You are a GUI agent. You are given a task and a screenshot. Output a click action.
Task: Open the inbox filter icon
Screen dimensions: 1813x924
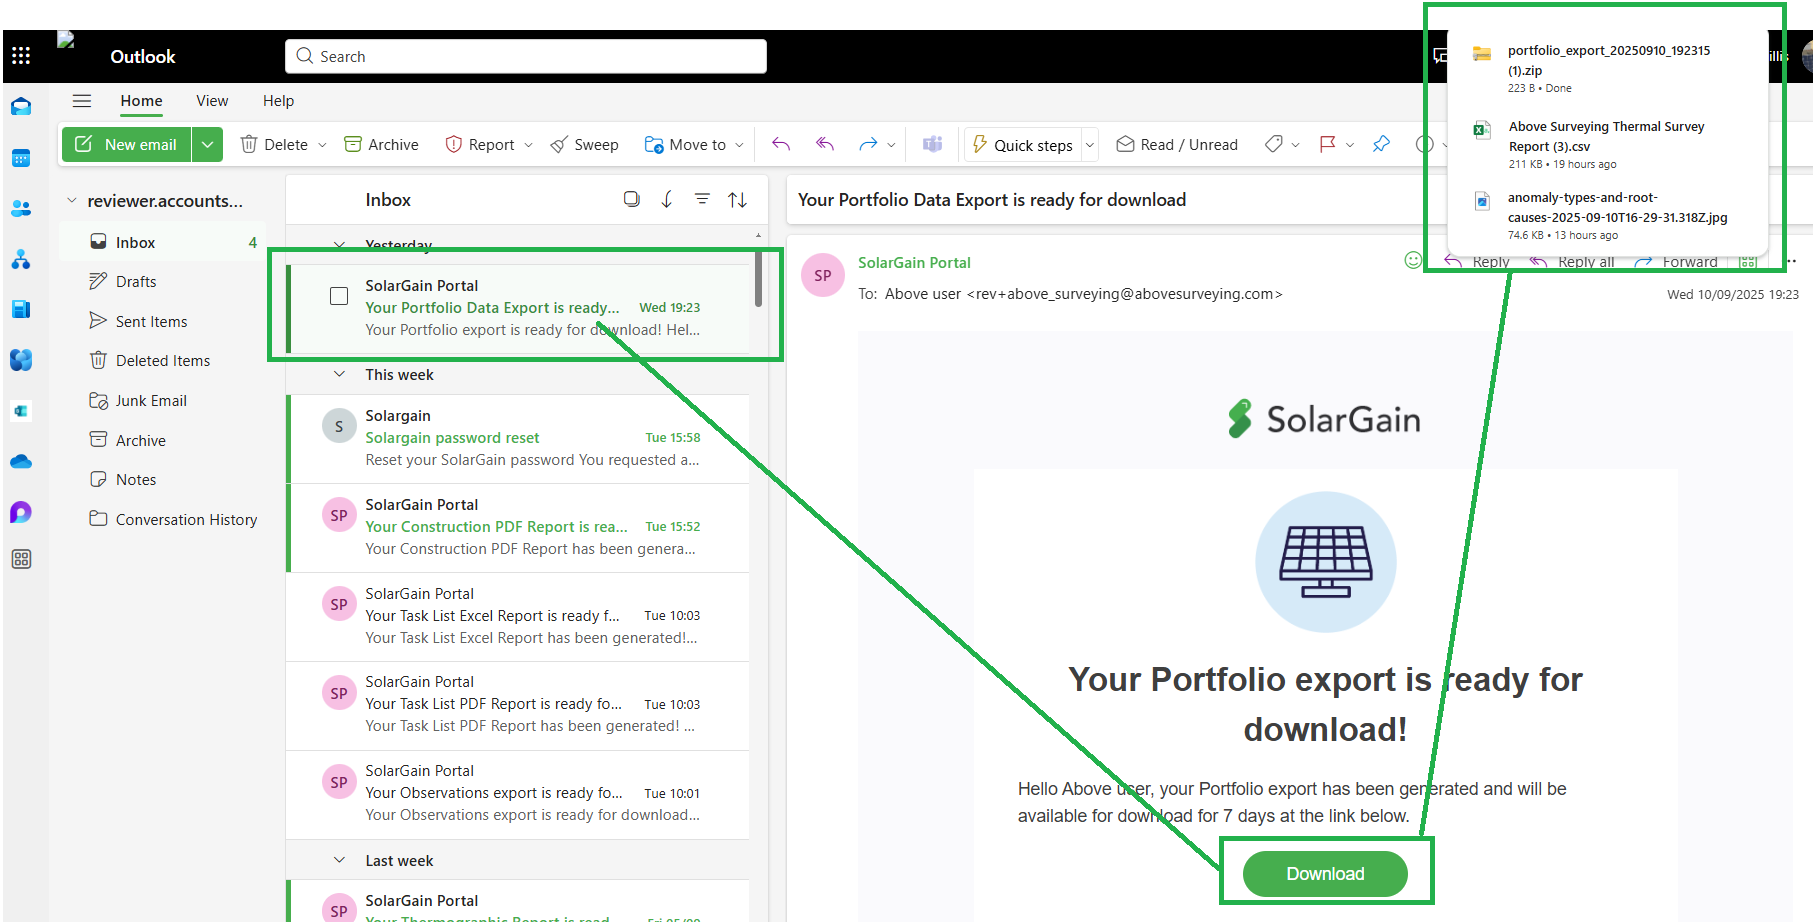click(702, 200)
